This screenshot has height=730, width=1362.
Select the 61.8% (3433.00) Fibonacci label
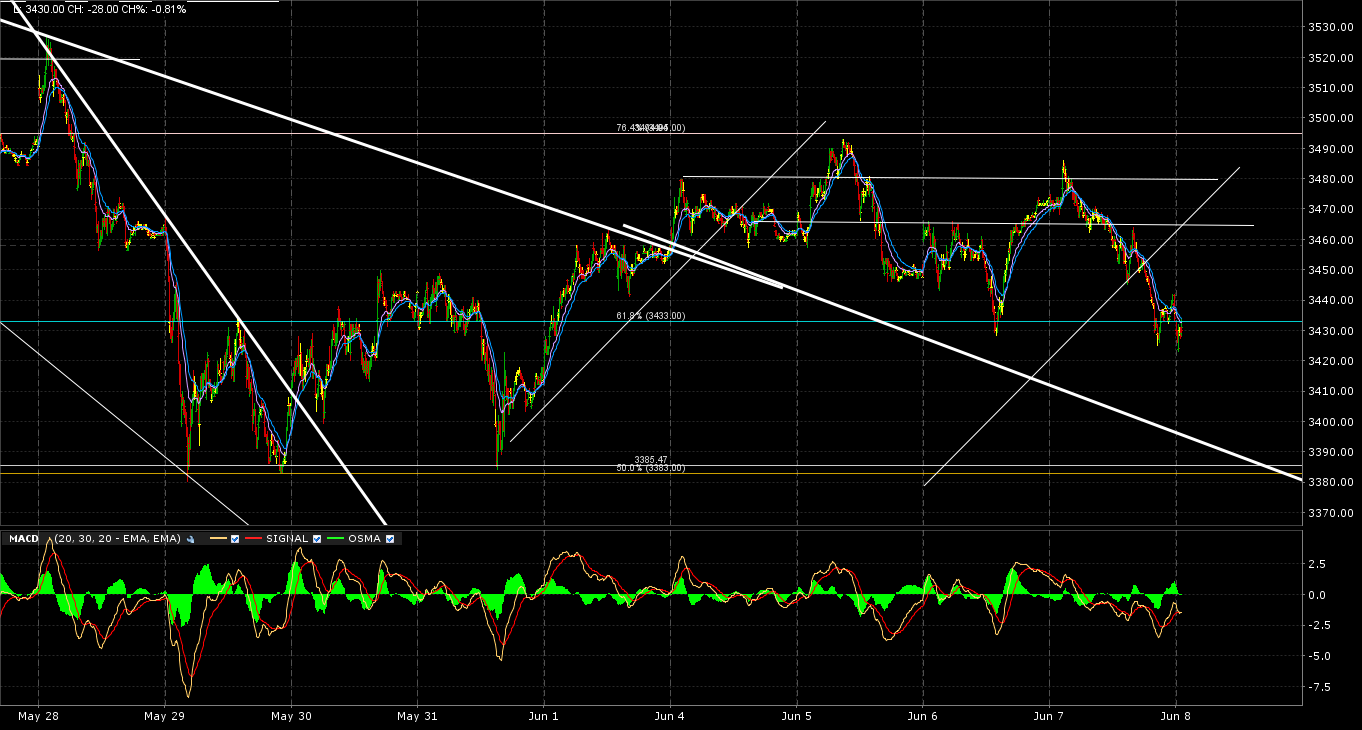tap(650, 316)
